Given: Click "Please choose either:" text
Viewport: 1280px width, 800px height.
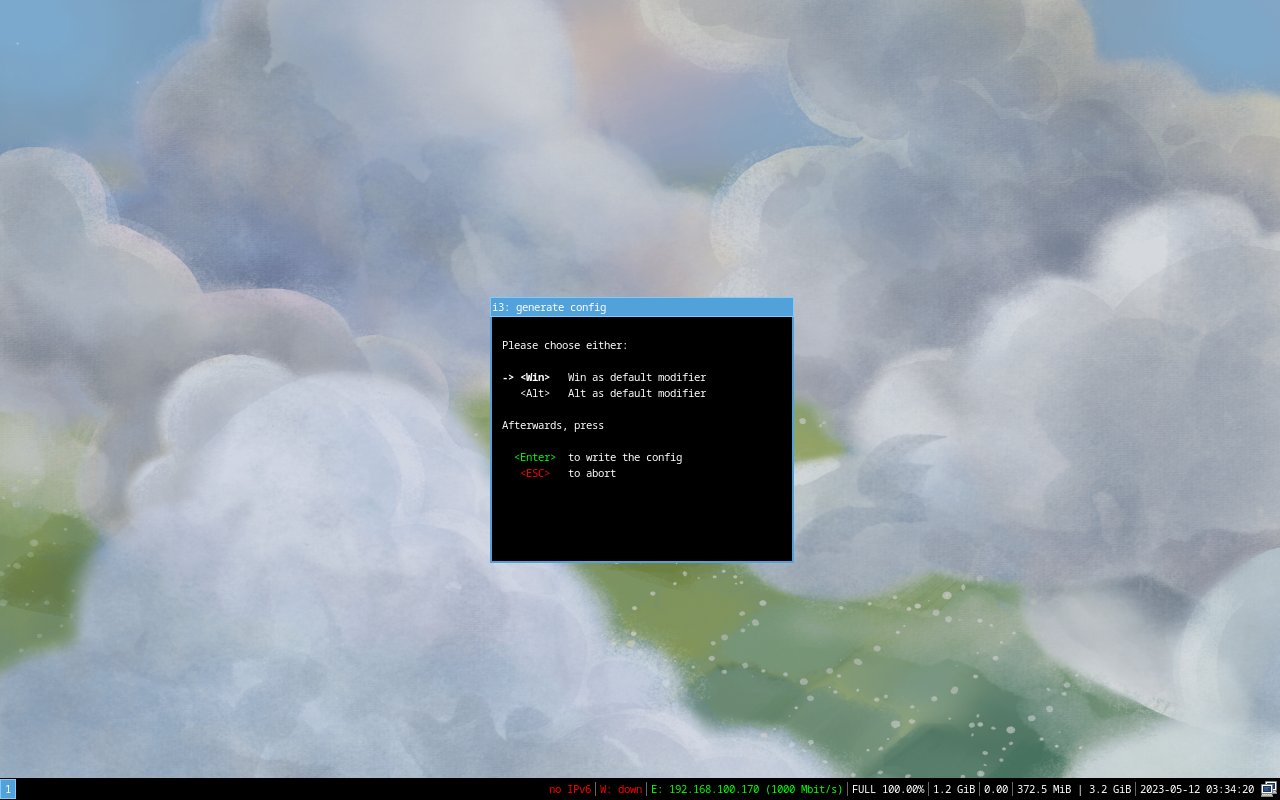Looking at the screenshot, I should click(x=565, y=346).
